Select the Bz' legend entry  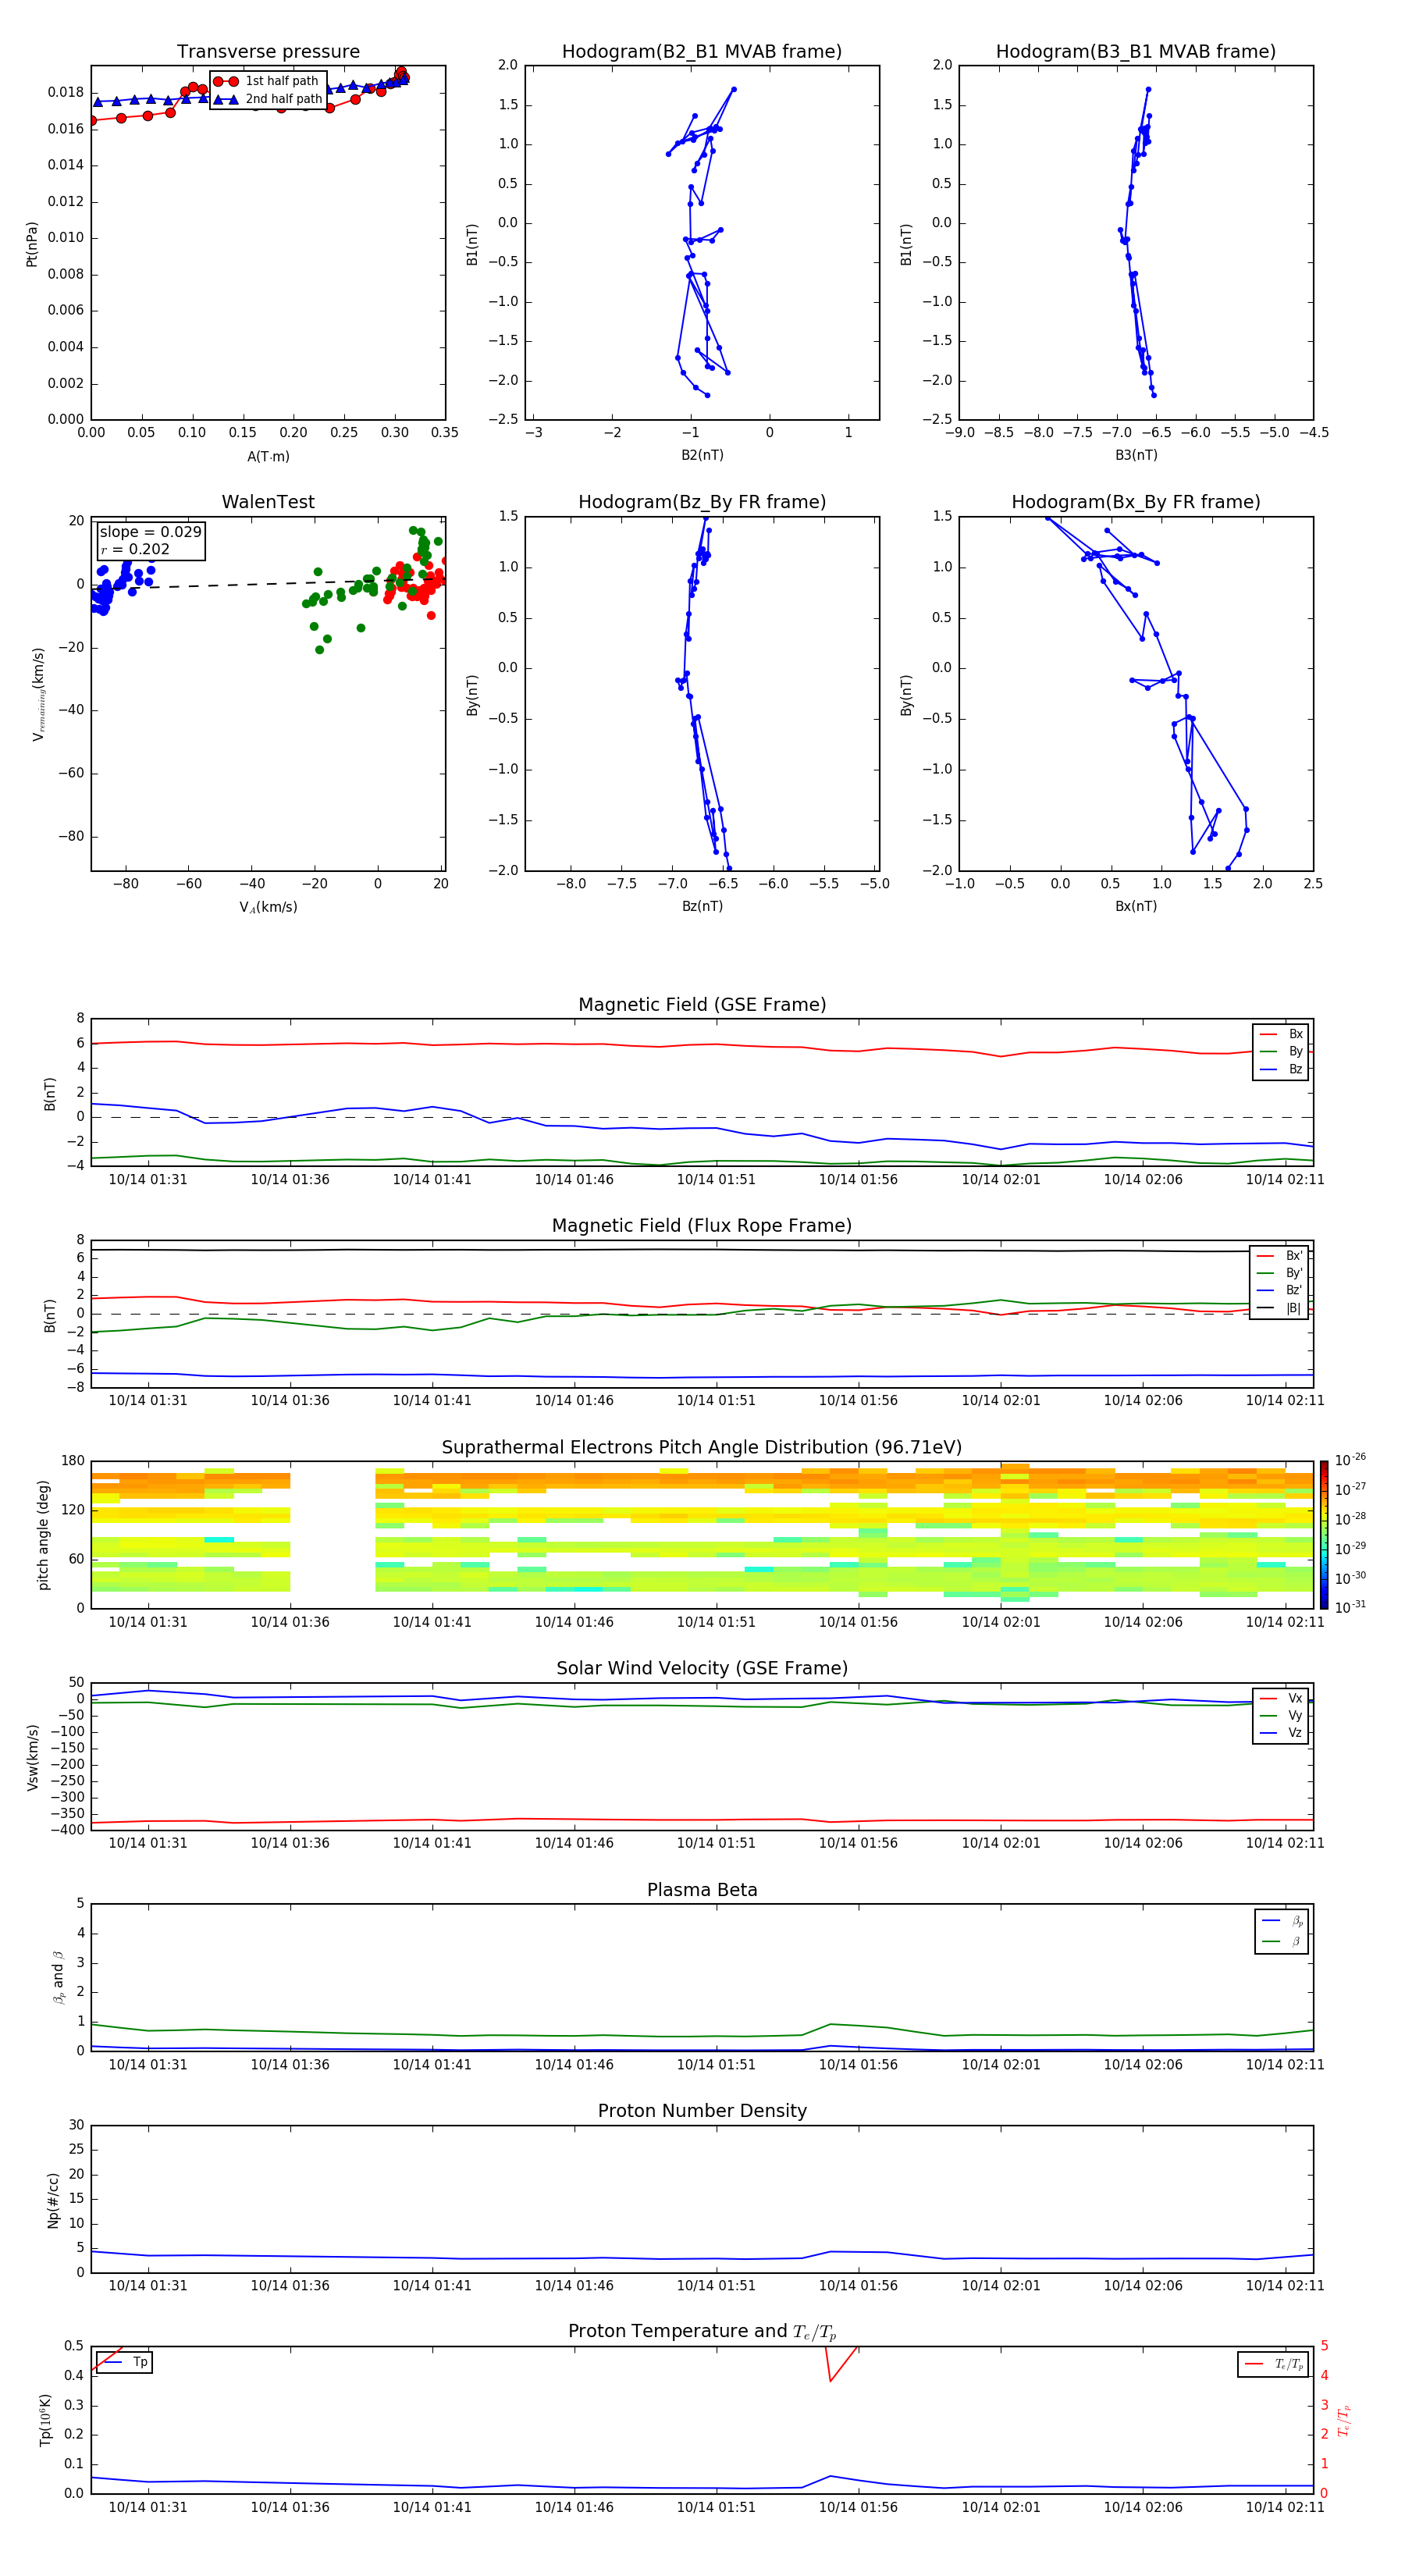[1279, 1290]
